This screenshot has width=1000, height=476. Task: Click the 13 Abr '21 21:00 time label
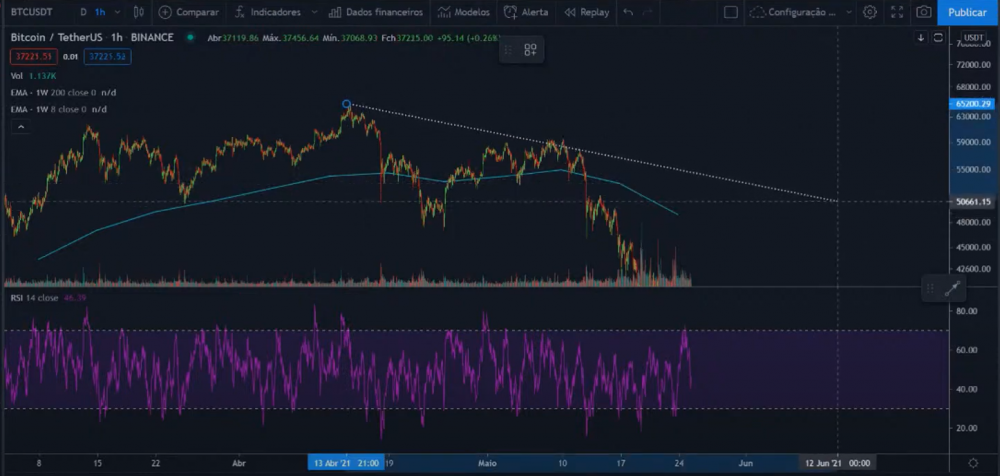click(x=346, y=463)
